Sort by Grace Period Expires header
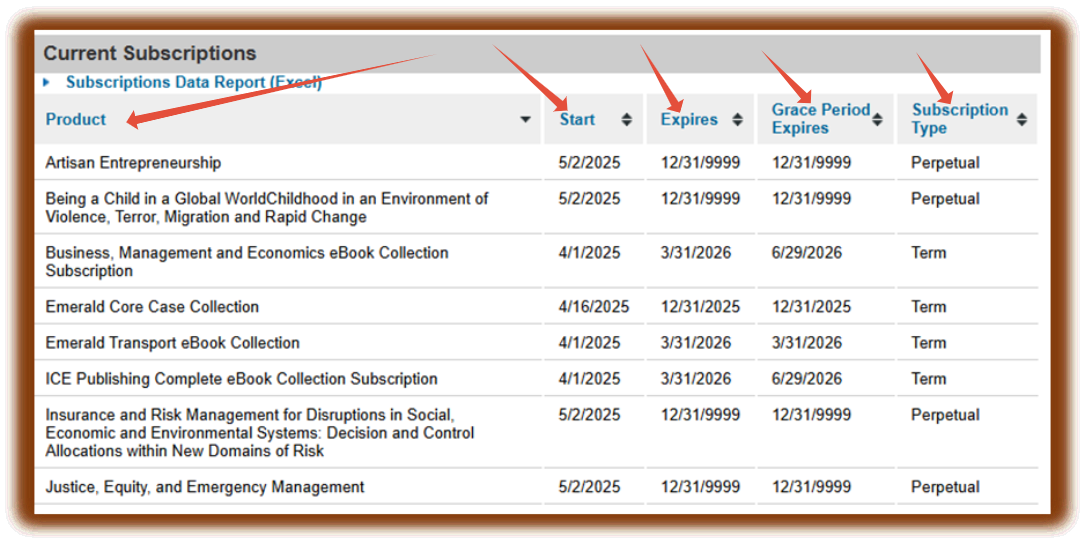1085x544 pixels. 821,119
